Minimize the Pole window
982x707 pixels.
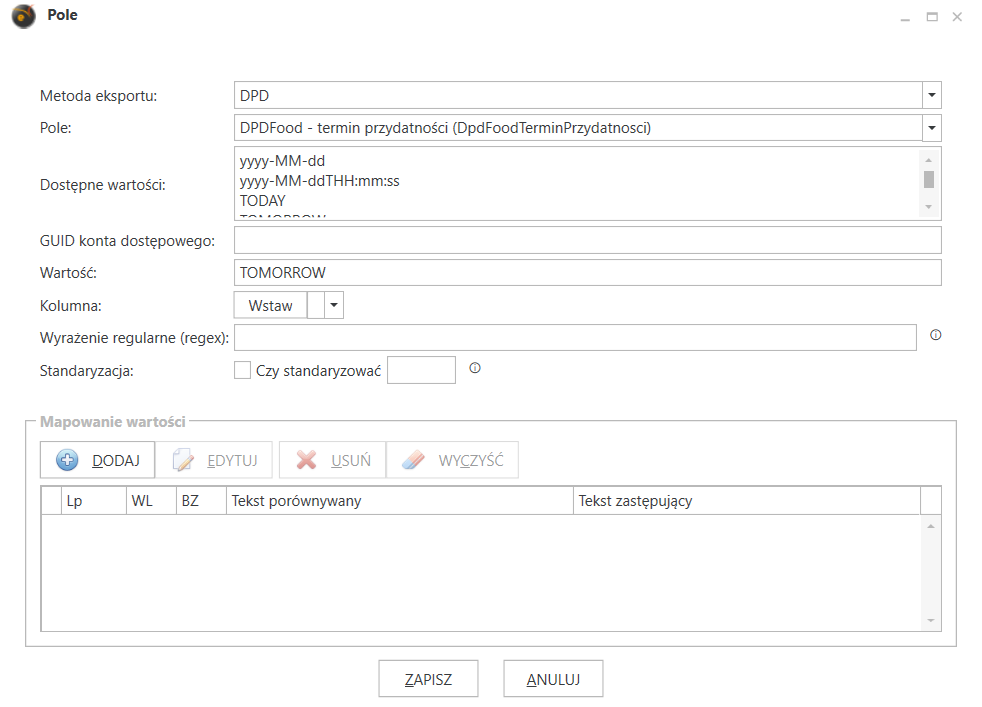[905, 18]
